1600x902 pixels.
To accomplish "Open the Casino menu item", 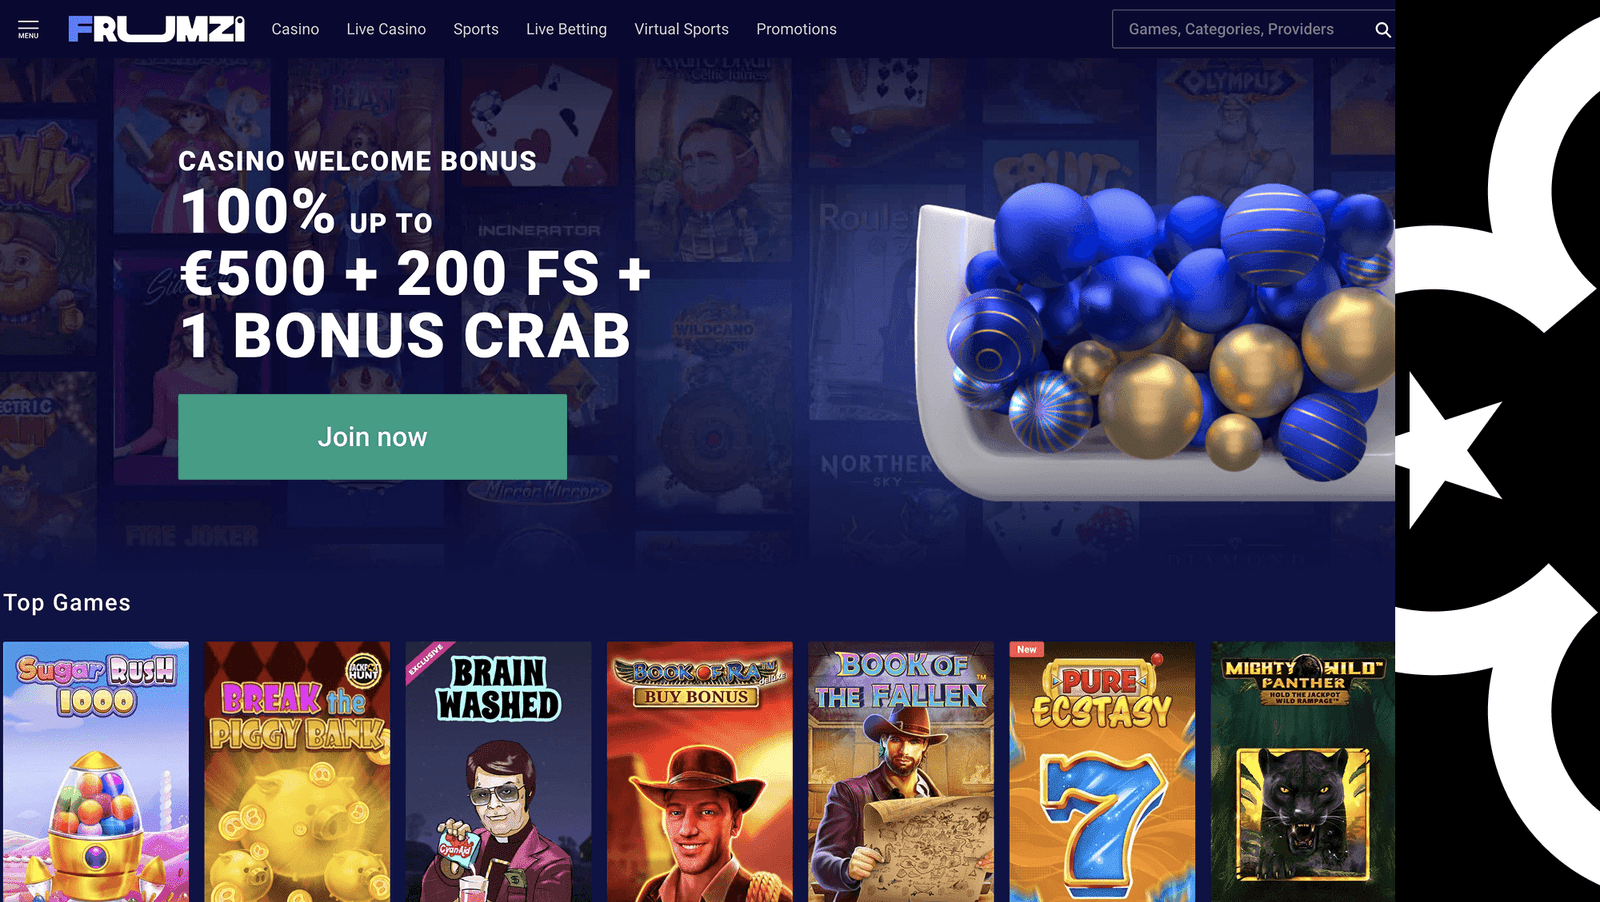I will click(x=295, y=29).
